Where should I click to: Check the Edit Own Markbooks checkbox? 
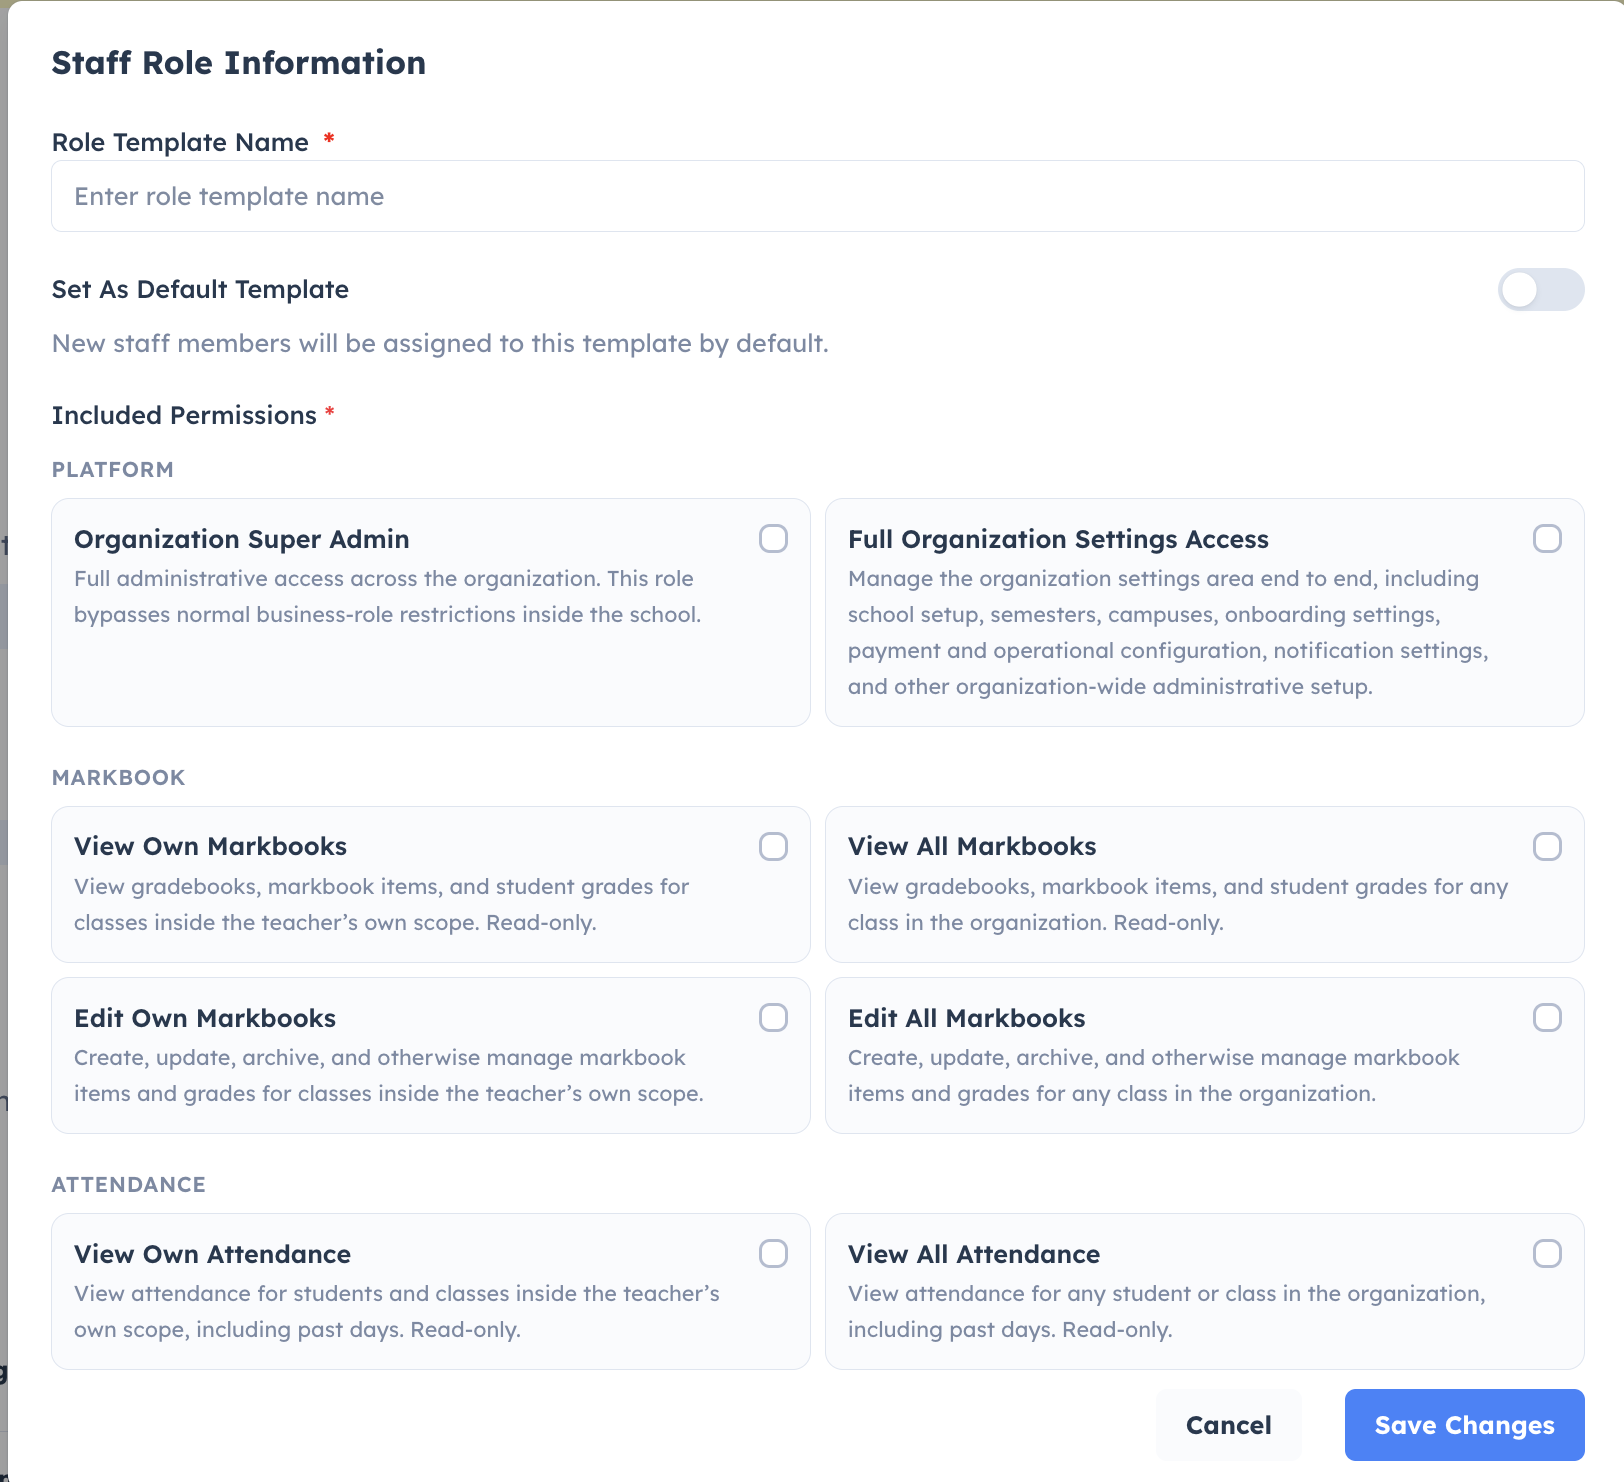pos(773,1018)
